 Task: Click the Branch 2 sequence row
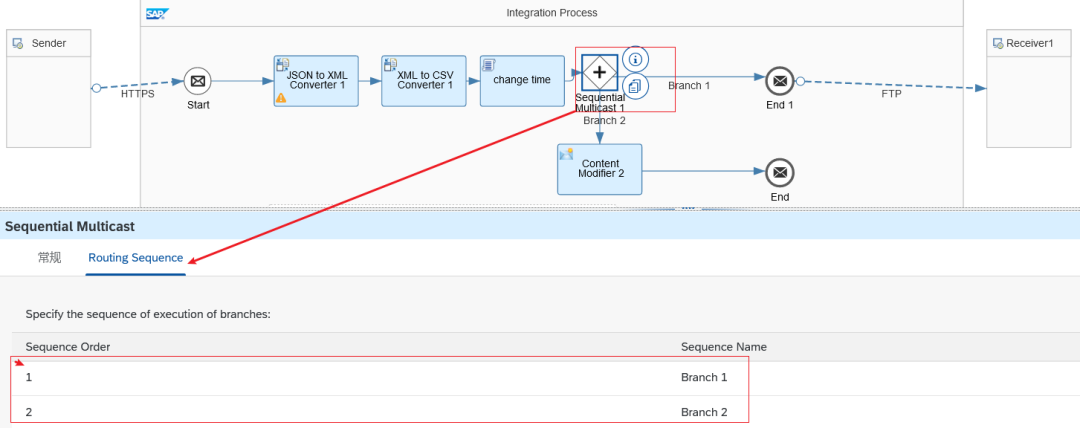point(380,412)
